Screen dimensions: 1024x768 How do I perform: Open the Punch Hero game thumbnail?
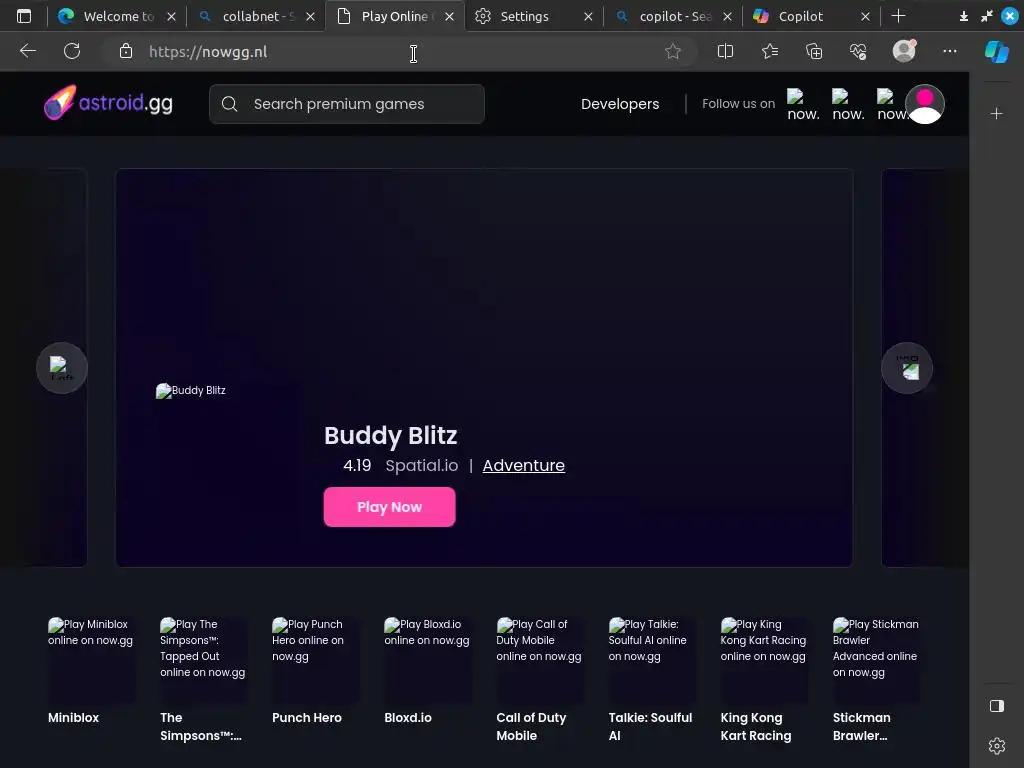point(316,659)
